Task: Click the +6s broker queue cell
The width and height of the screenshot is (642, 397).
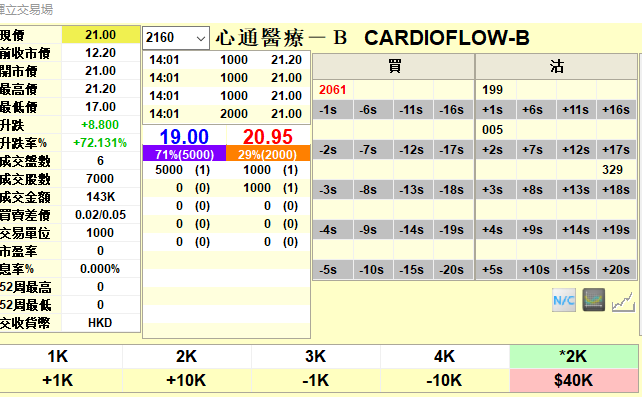Action: pos(536,110)
